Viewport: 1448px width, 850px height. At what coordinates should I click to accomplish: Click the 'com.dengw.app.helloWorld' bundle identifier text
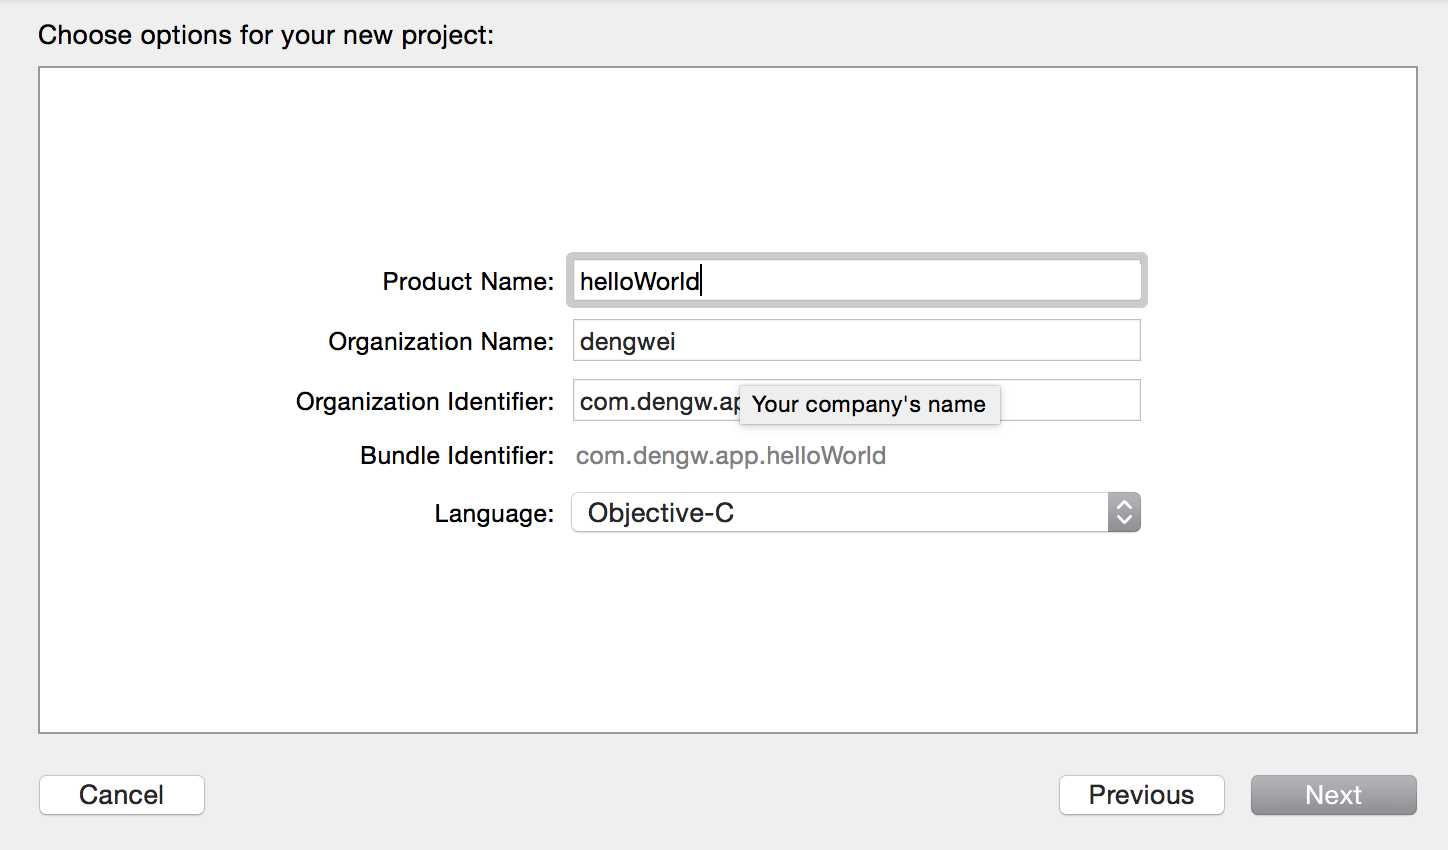pos(731,456)
